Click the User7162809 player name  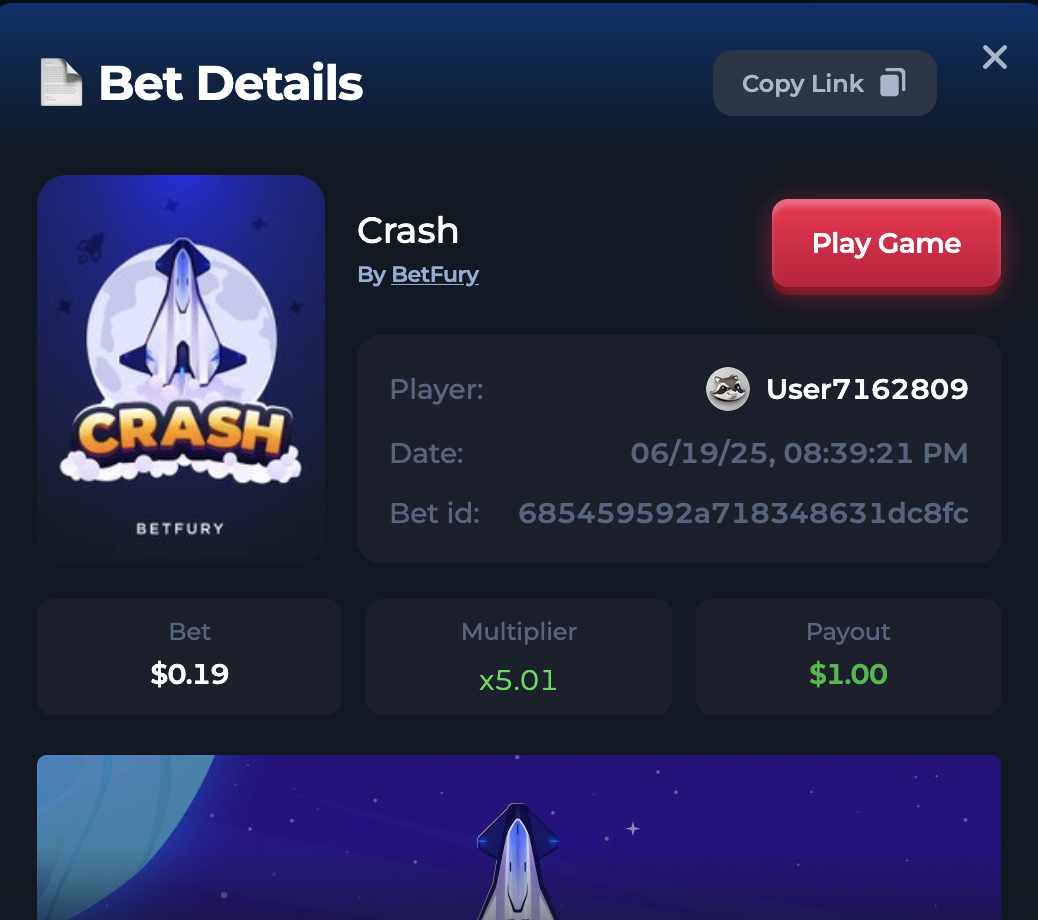tap(867, 389)
